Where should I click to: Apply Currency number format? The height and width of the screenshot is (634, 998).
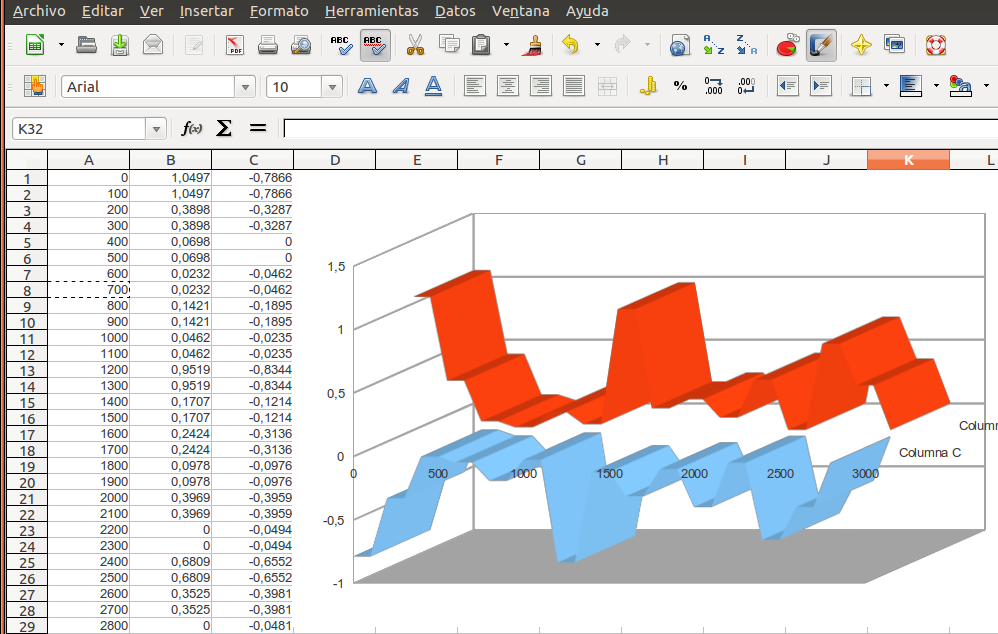coord(648,86)
